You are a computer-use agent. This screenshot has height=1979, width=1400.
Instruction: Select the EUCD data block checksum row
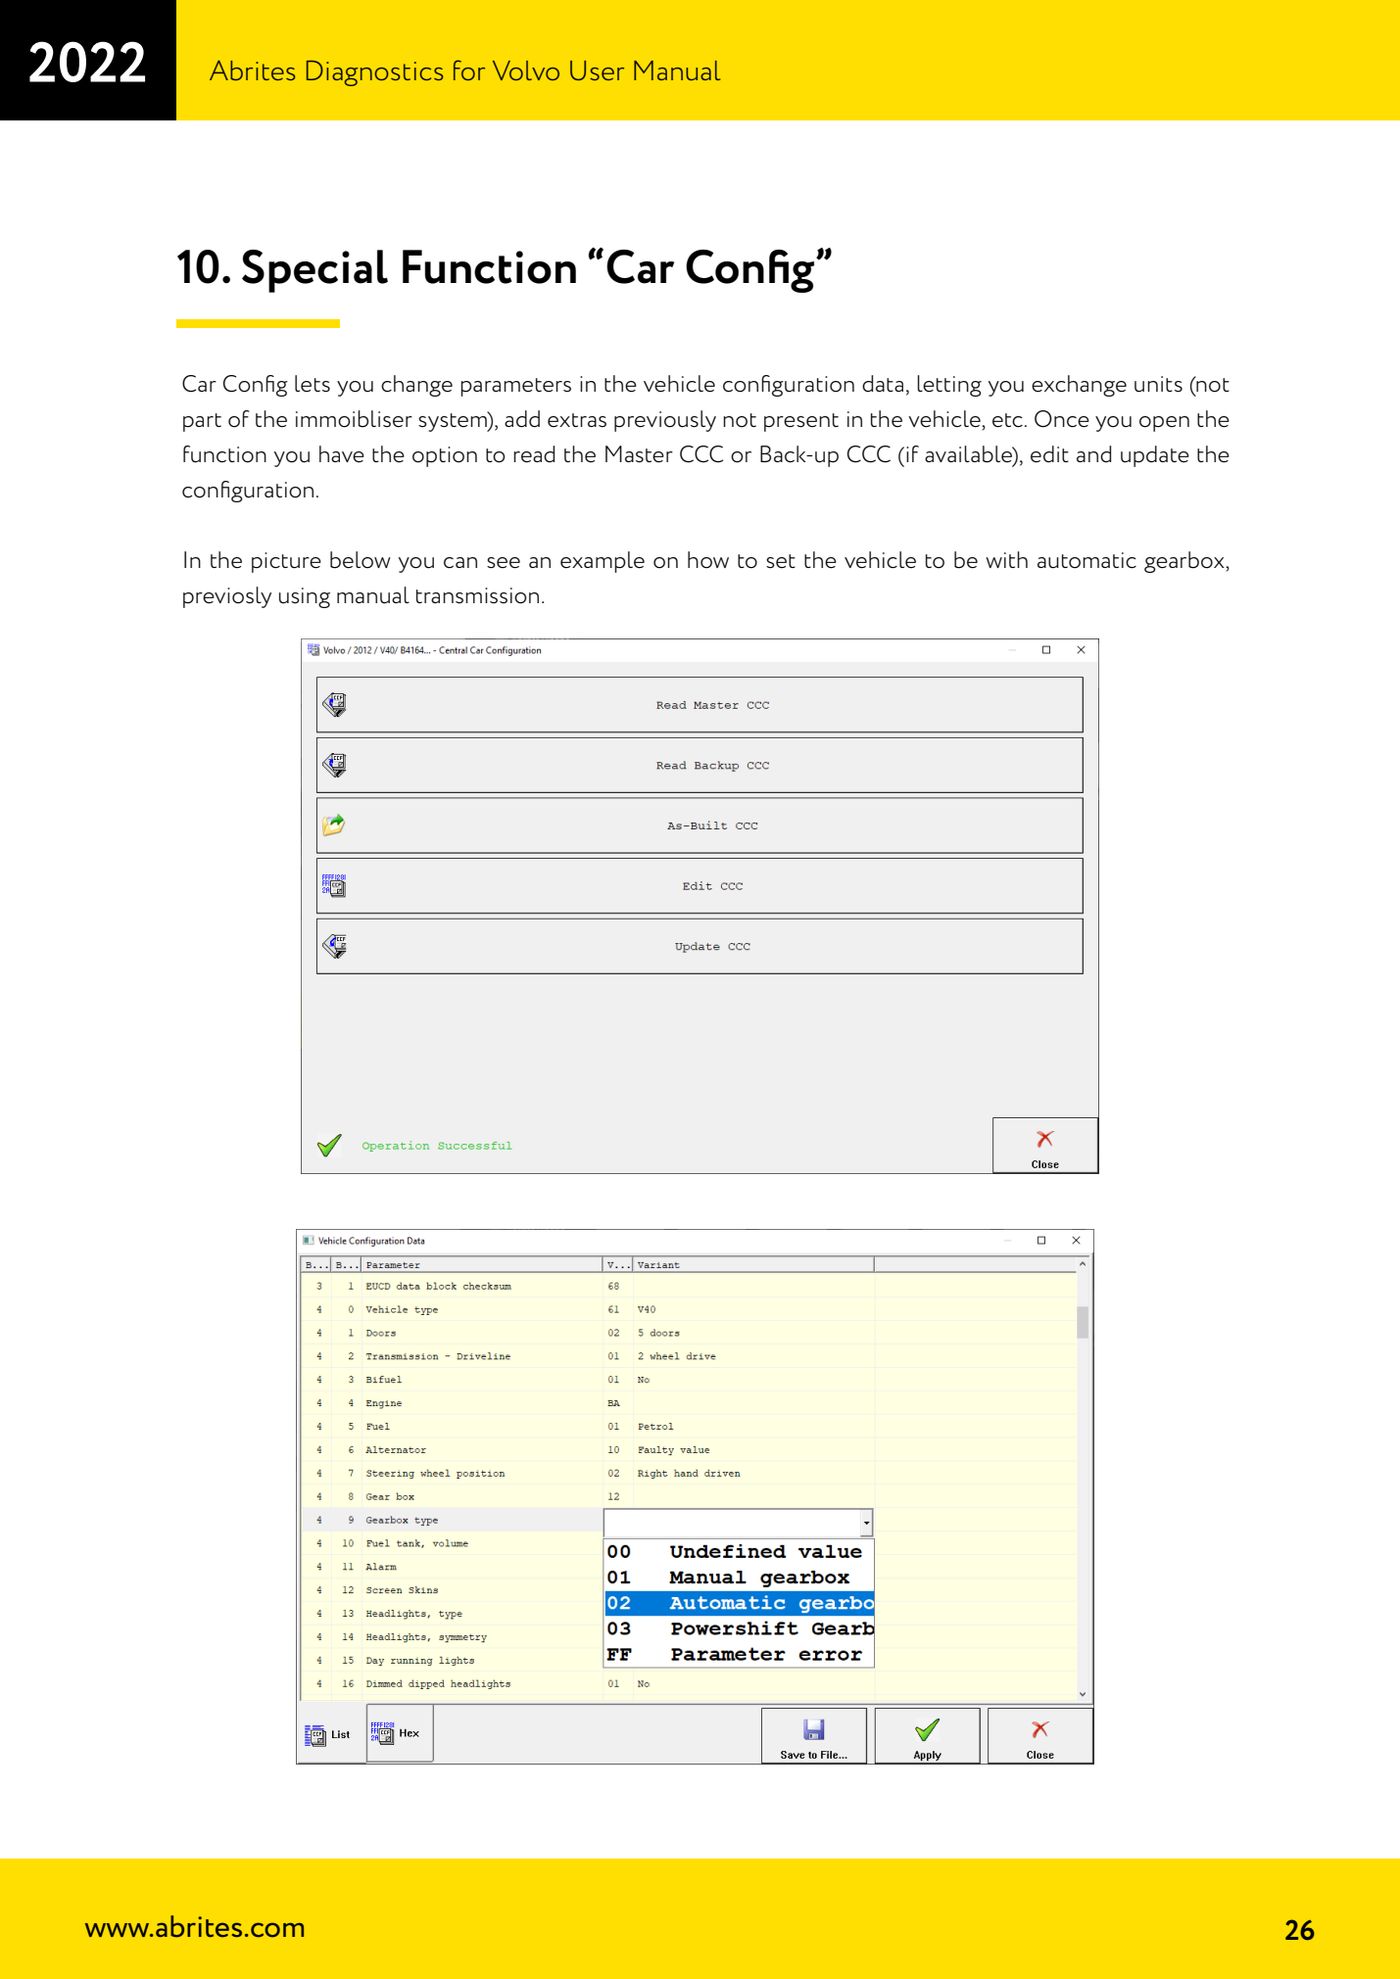pos(688,1287)
